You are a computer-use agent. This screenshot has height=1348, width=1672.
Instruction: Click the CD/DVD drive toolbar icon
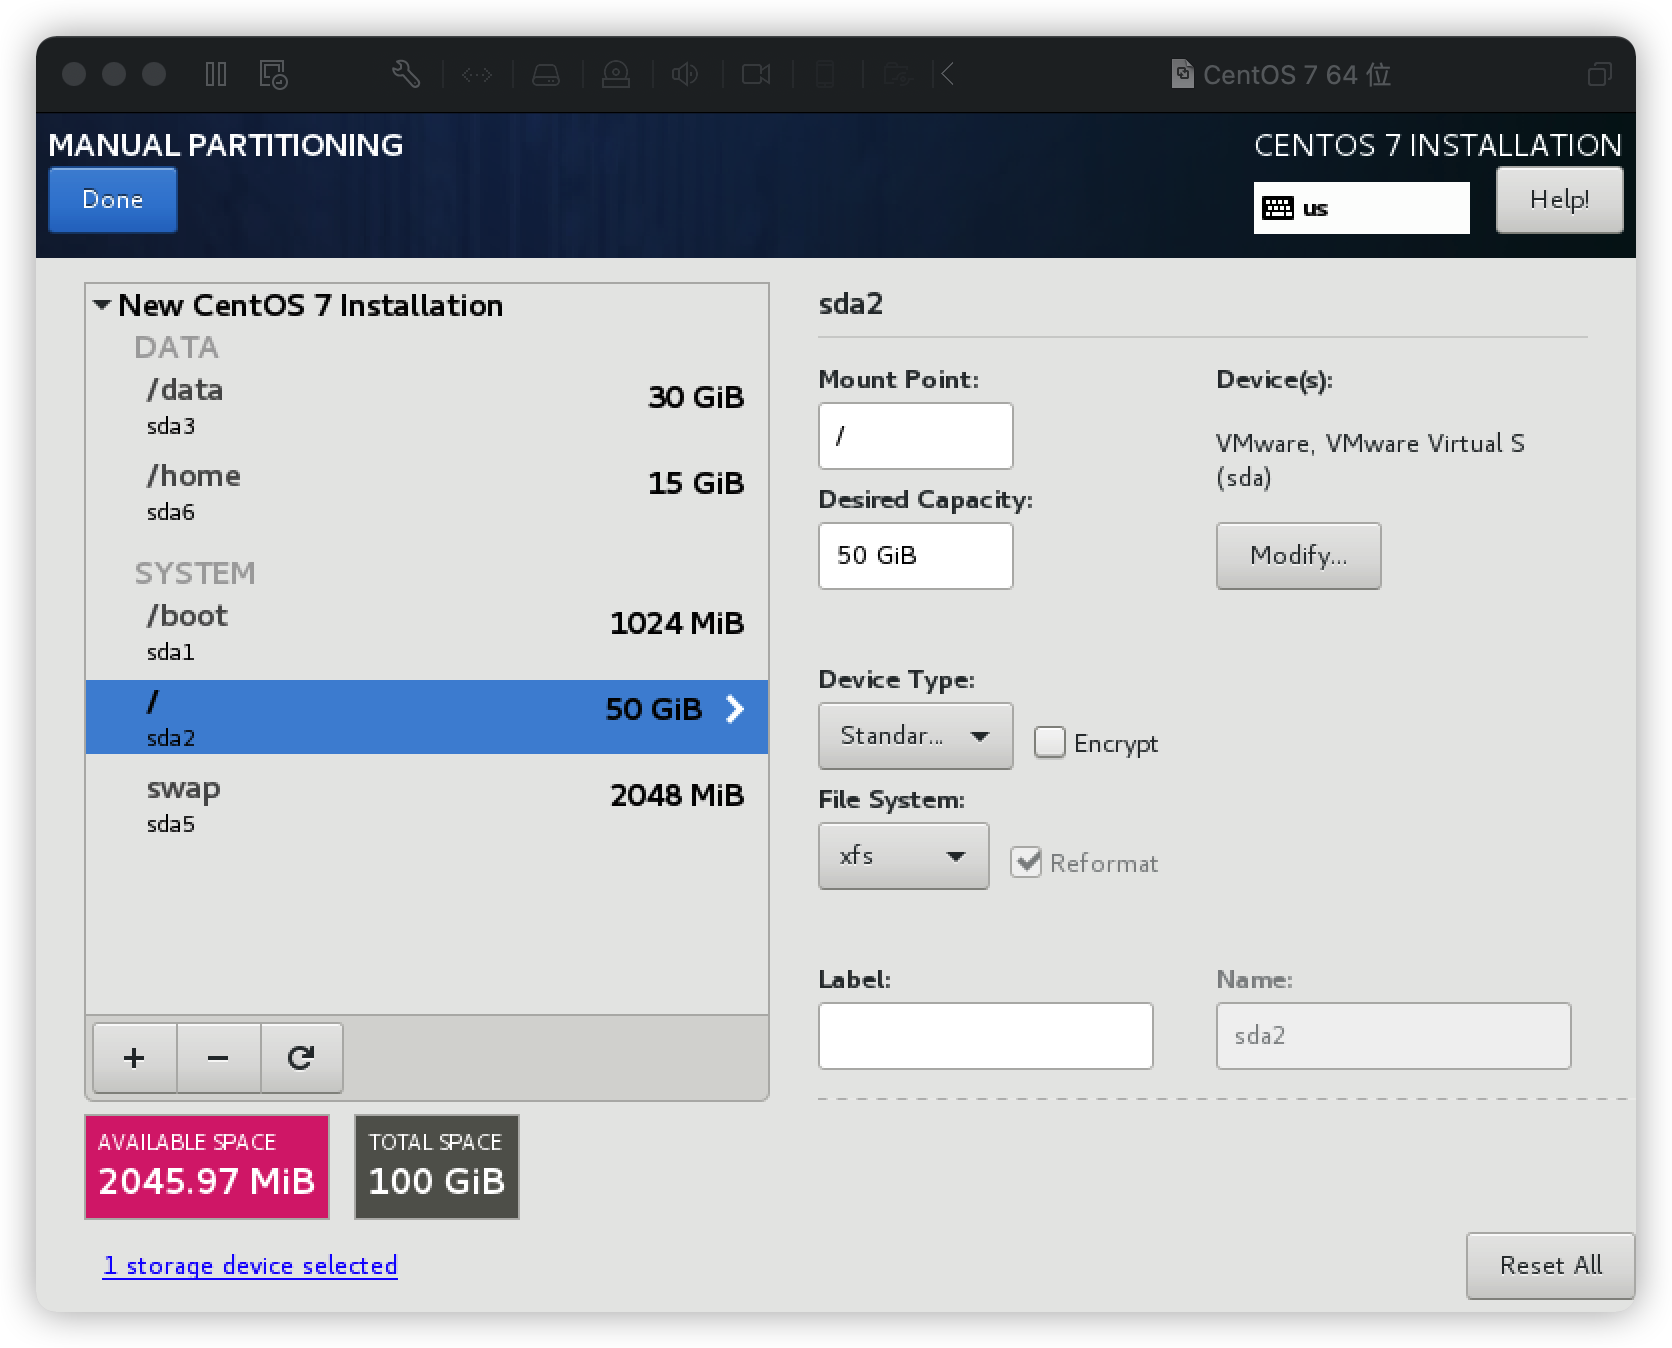click(616, 74)
